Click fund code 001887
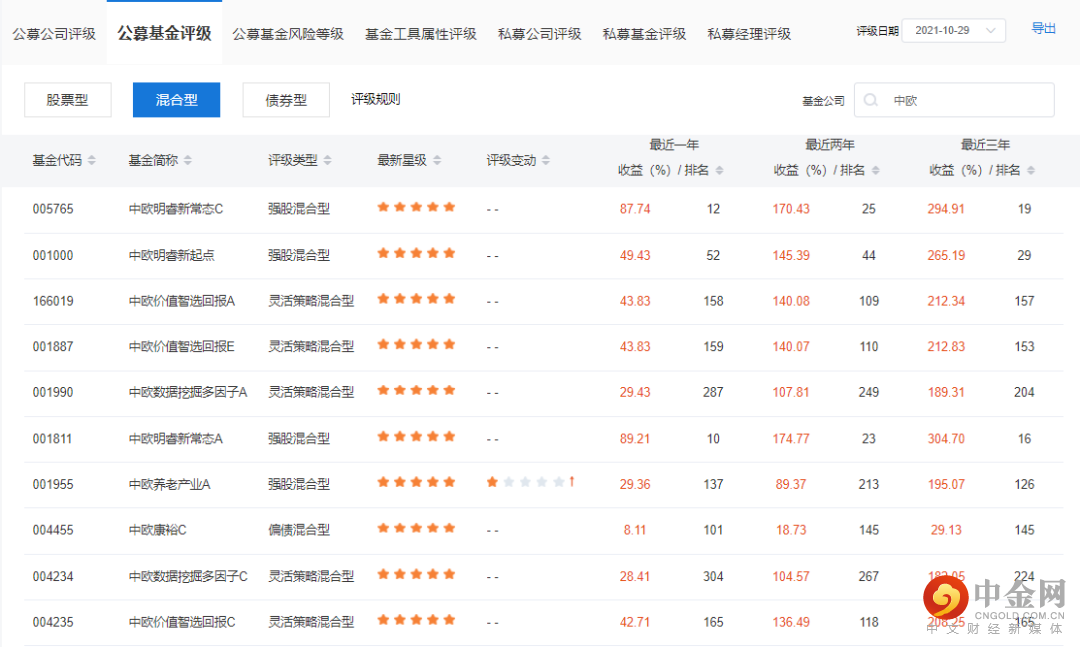The image size is (1080, 647). pyautogui.click(x=53, y=347)
